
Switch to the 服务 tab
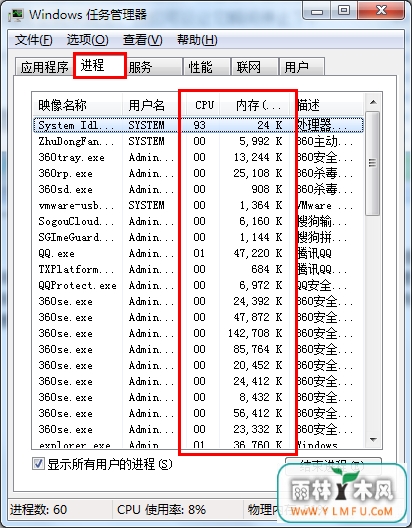click(x=154, y=67)
